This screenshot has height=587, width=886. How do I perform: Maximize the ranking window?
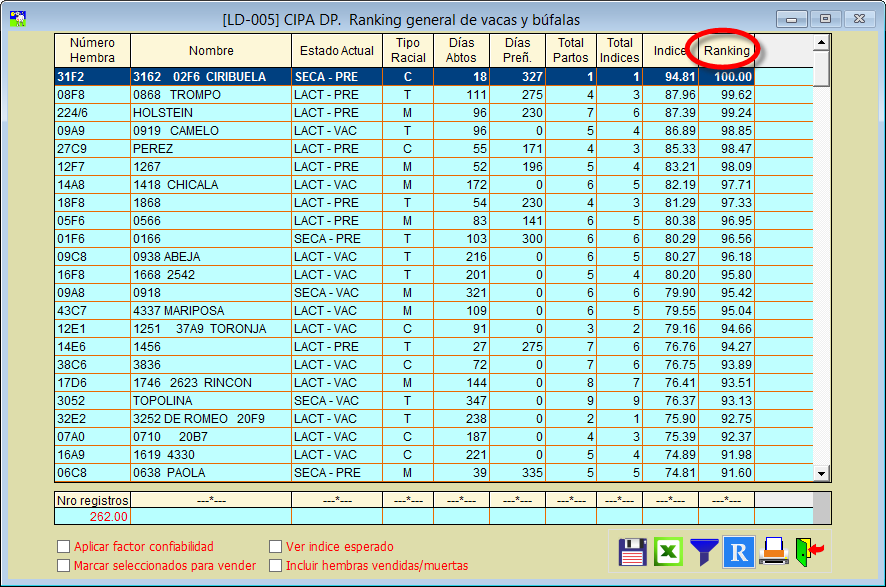click(x=825, y=18)
